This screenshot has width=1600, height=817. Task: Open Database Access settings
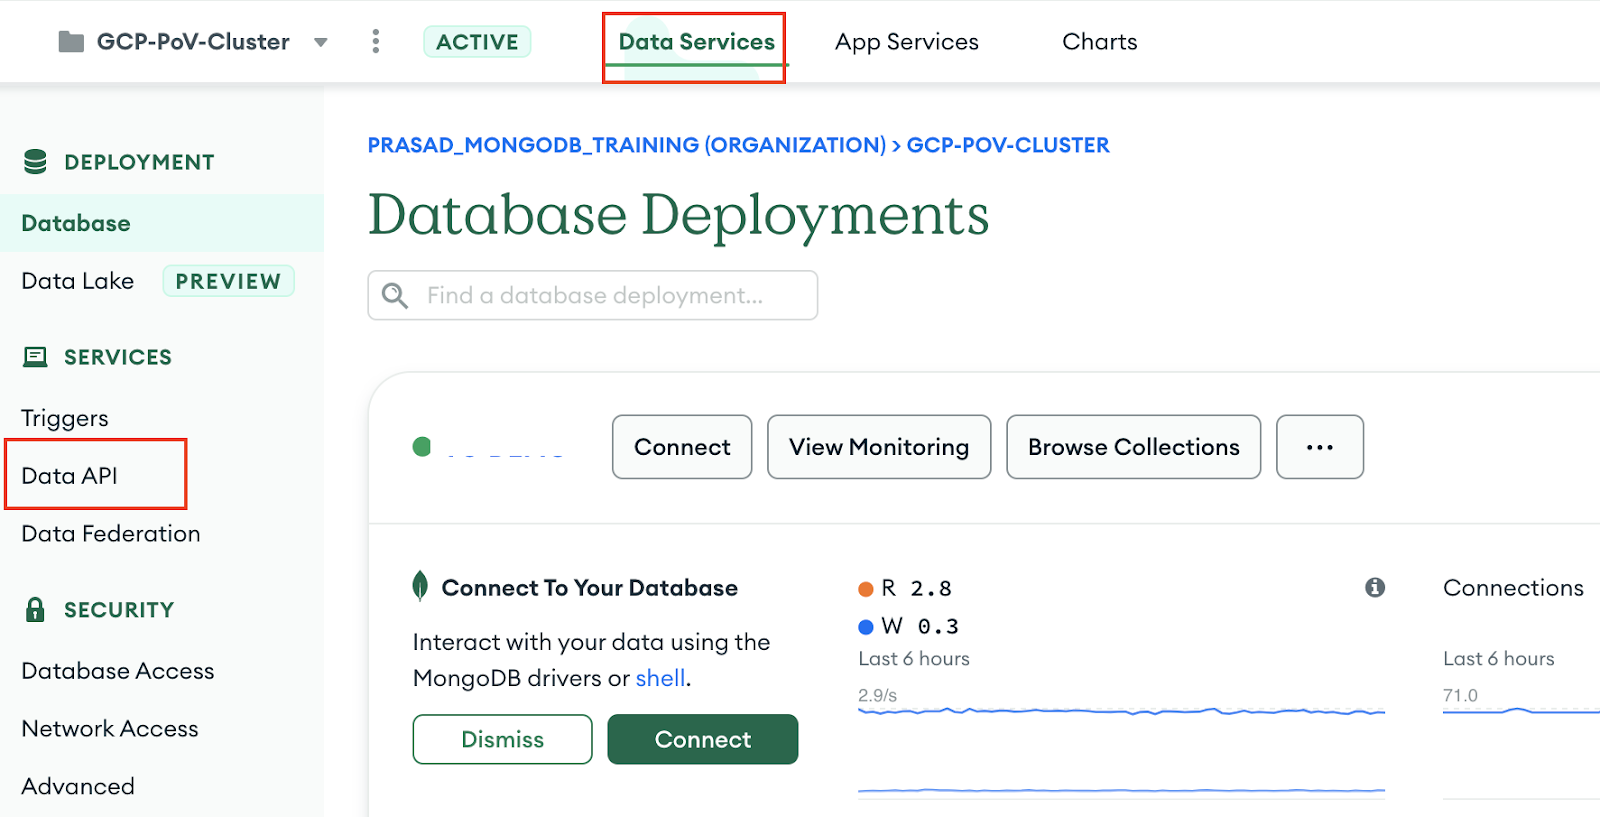tap(118, 671)
